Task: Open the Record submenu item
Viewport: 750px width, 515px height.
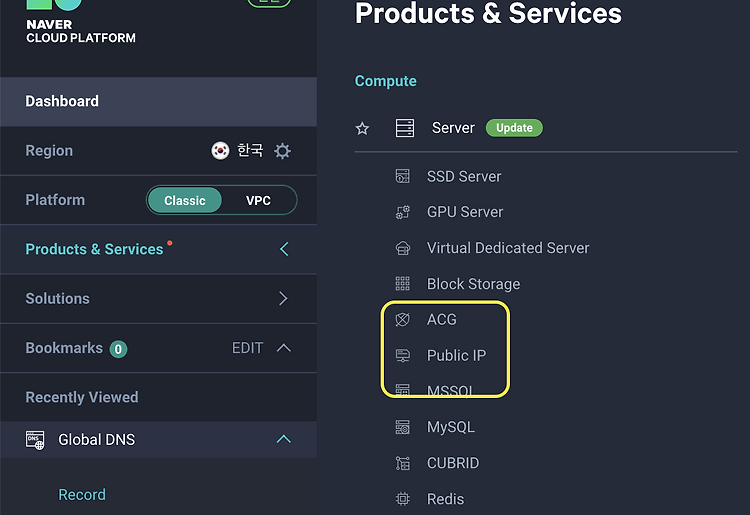Action: tap(82, 494)
